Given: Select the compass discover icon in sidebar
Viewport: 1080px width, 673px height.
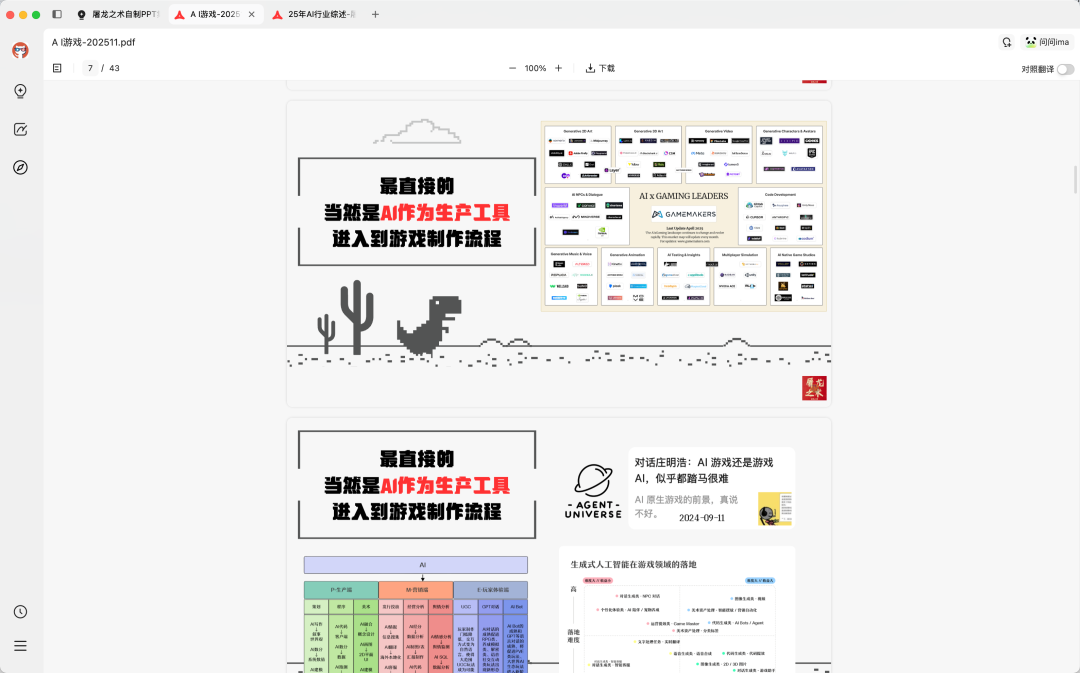Looking at the screenshot, I should [20, 167].
